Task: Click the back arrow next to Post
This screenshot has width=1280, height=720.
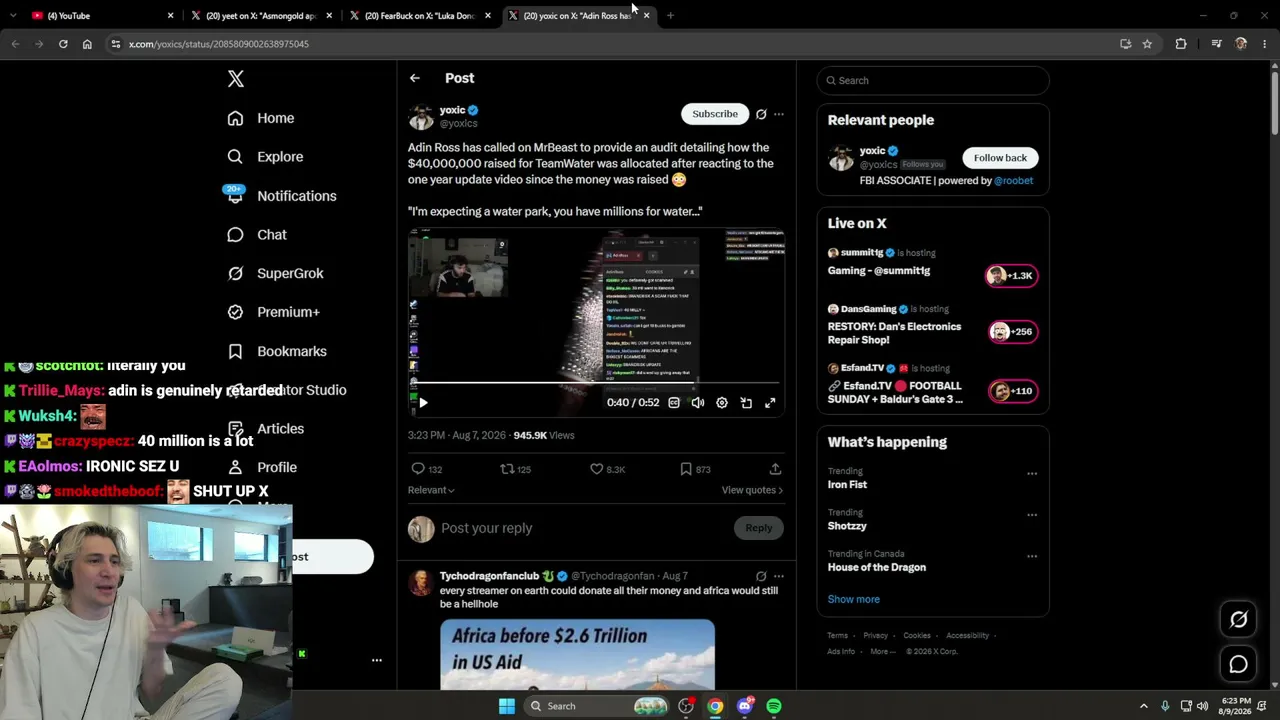Action: pyautogui.click(x=415, y=78)
